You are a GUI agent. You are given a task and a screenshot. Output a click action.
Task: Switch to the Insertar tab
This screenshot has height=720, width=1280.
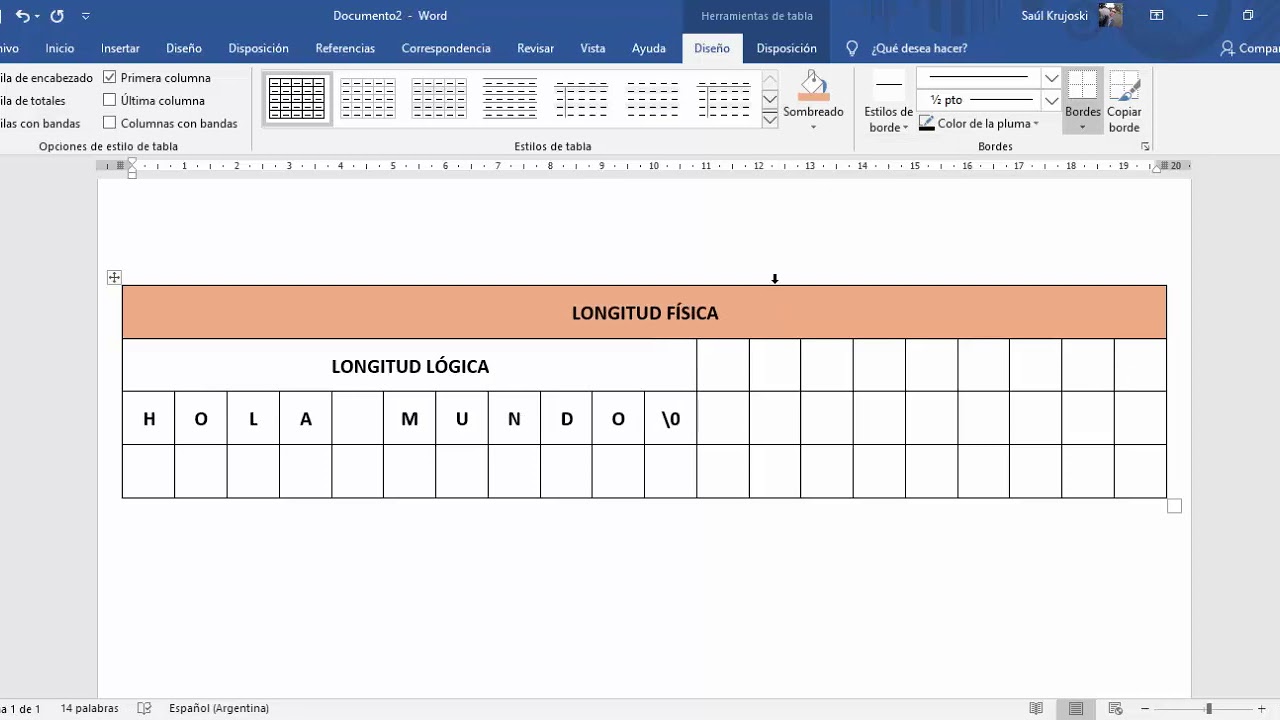click(120, 48)
